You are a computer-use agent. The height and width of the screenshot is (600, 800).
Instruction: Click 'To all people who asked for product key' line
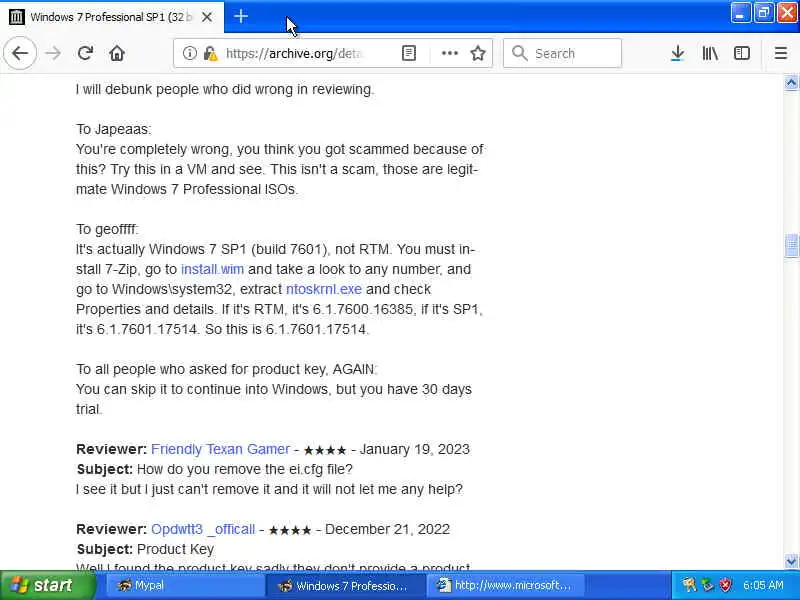pos(227,369)
